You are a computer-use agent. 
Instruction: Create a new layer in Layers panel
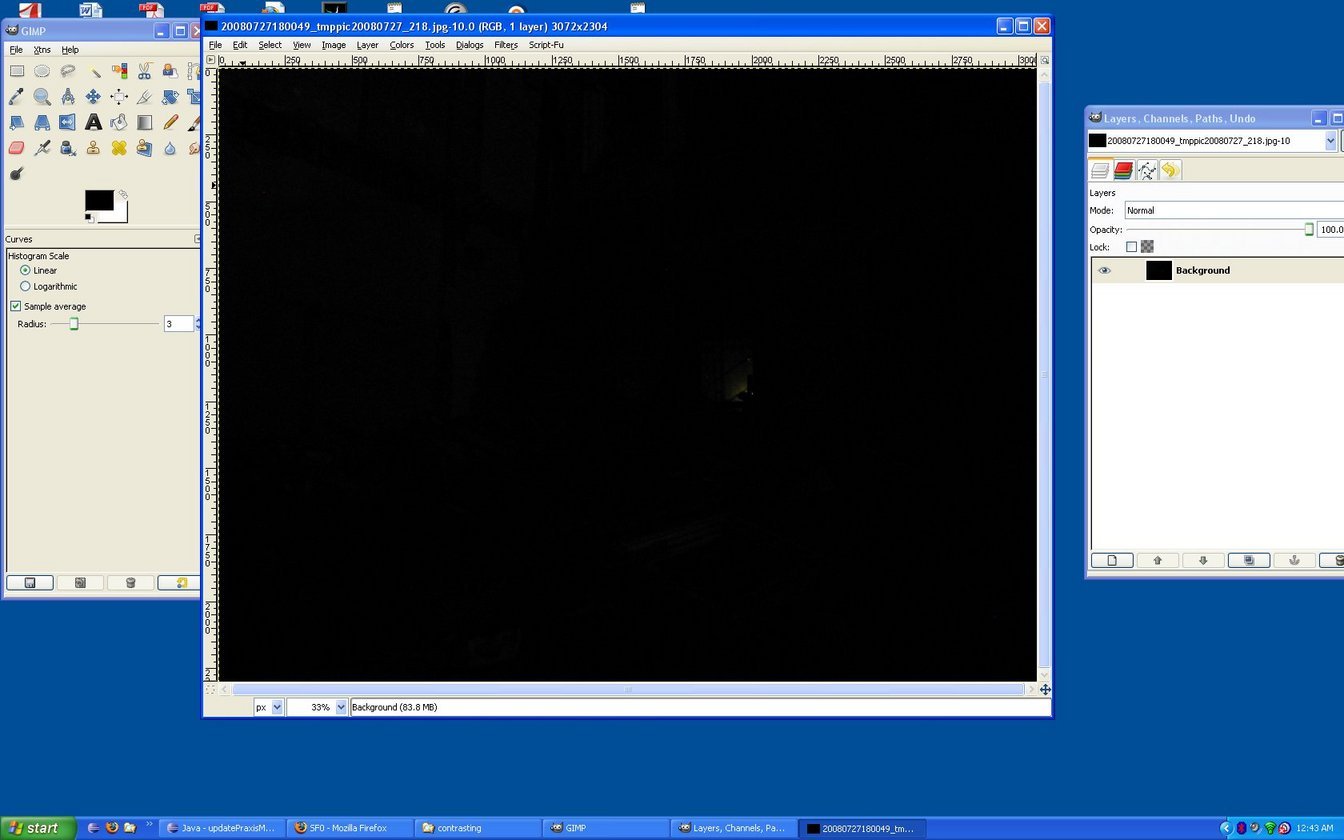coord(1111,561)
